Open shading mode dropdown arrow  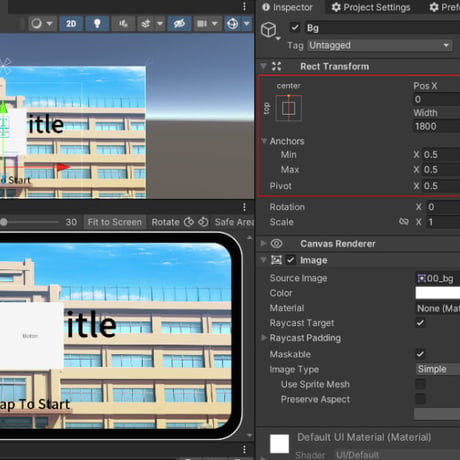tap(49, 24)
